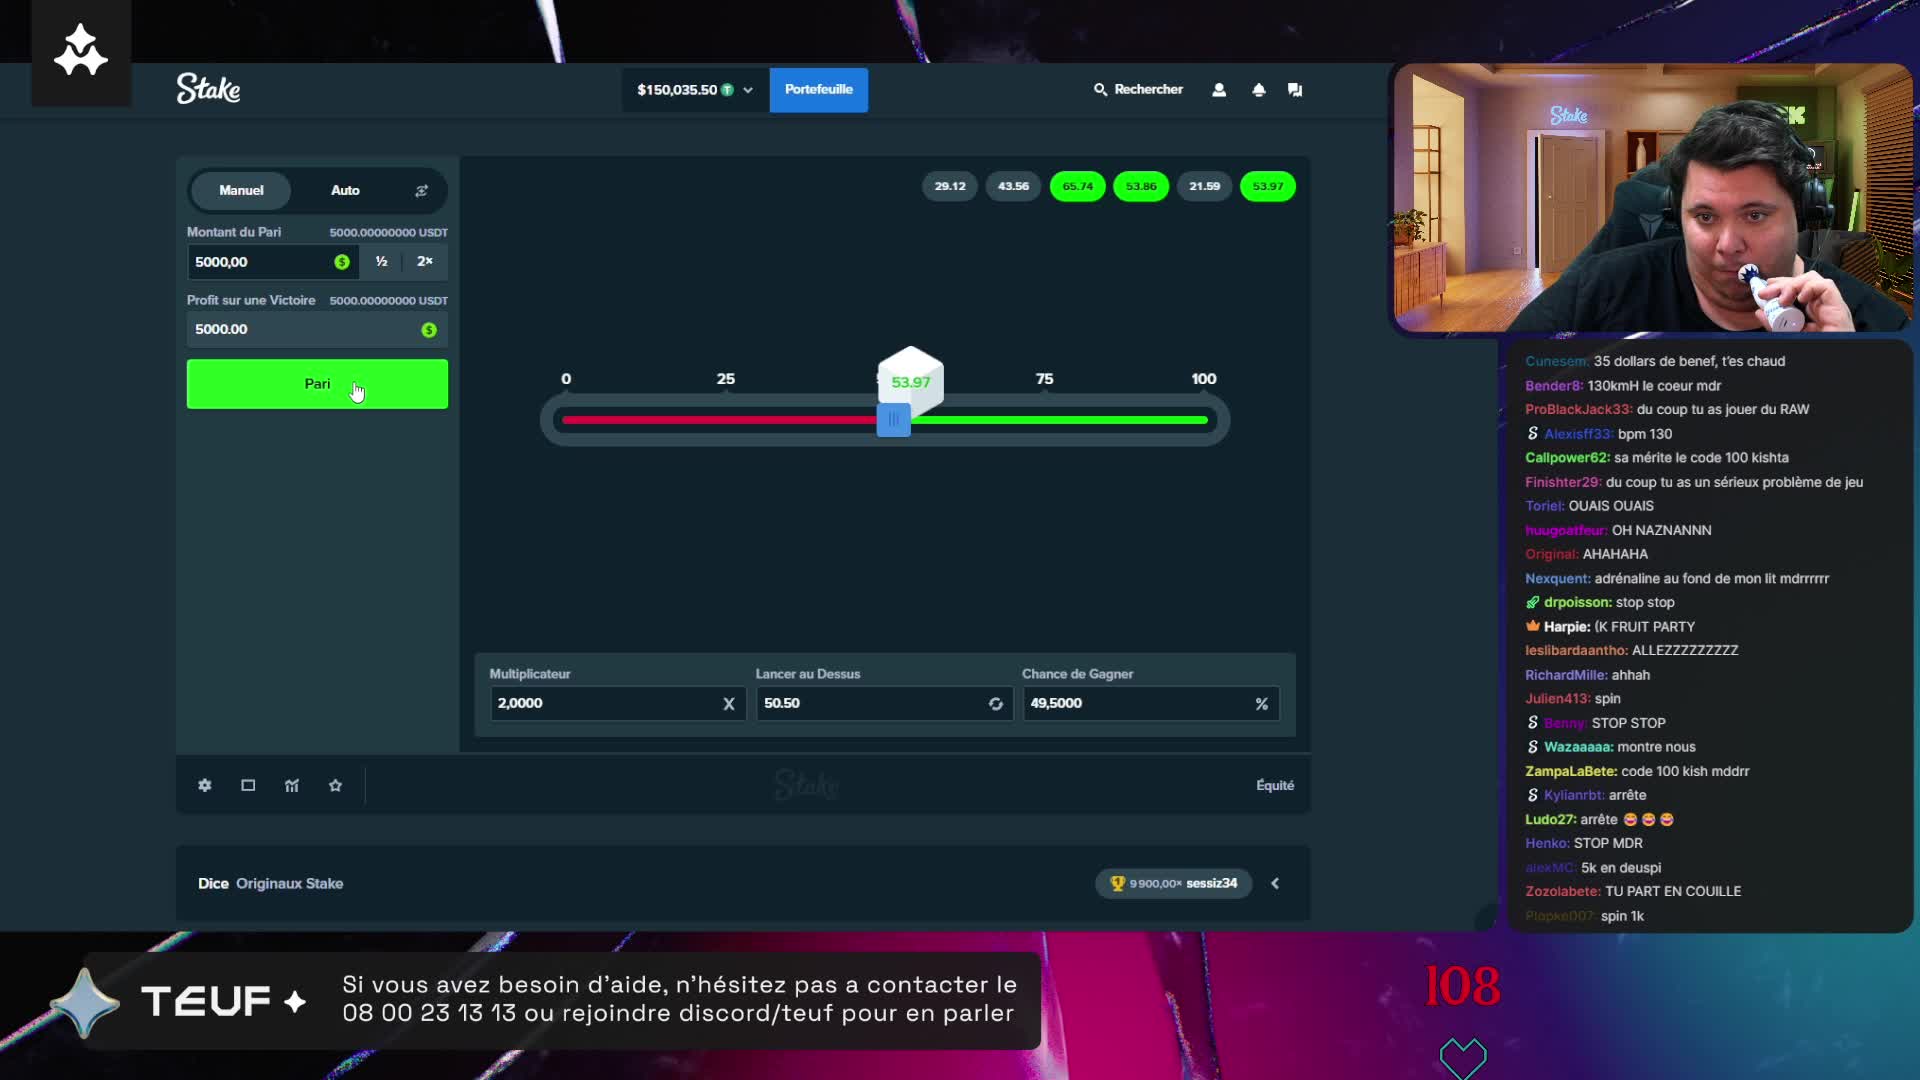Double the bet with 2× button
This screenshot has height=1080, width=1920.
pyautogui.click(x=425, y=262)
